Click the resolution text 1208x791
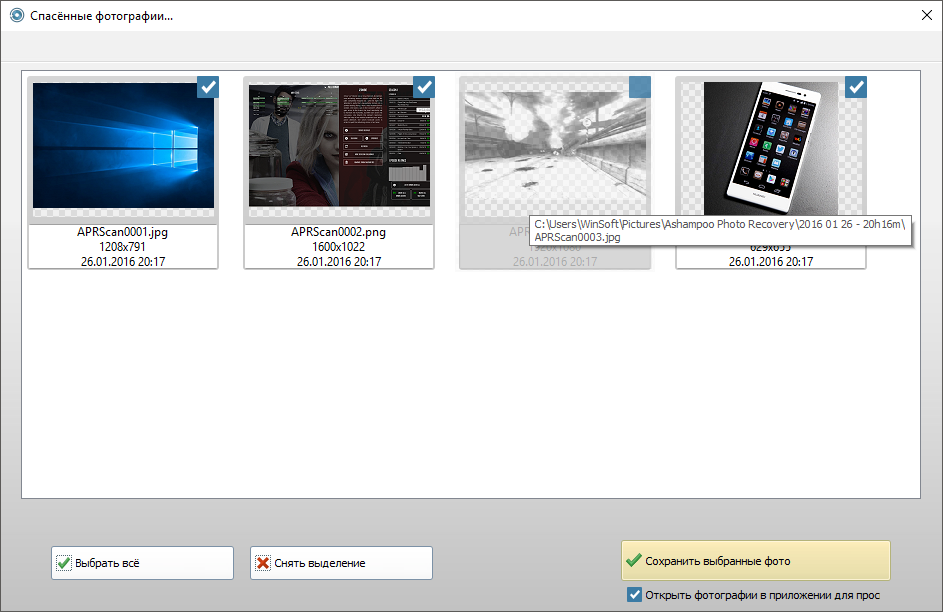This screenshot has width=943, height=612. [x=123, y=246]
